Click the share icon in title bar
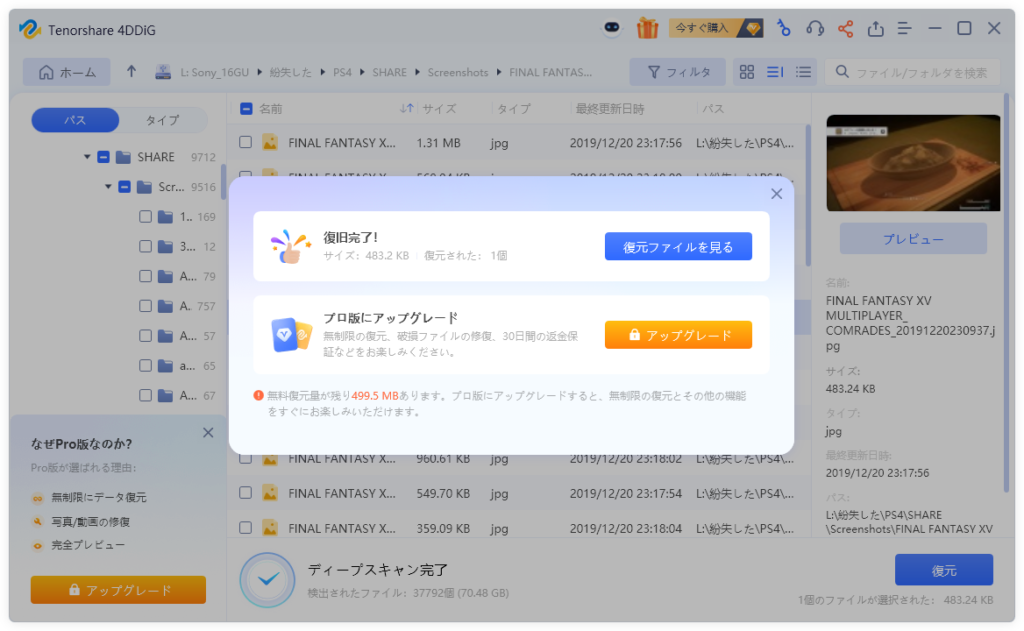The height and width of the screenshot is (631, 1024). (x=846, y=28)
